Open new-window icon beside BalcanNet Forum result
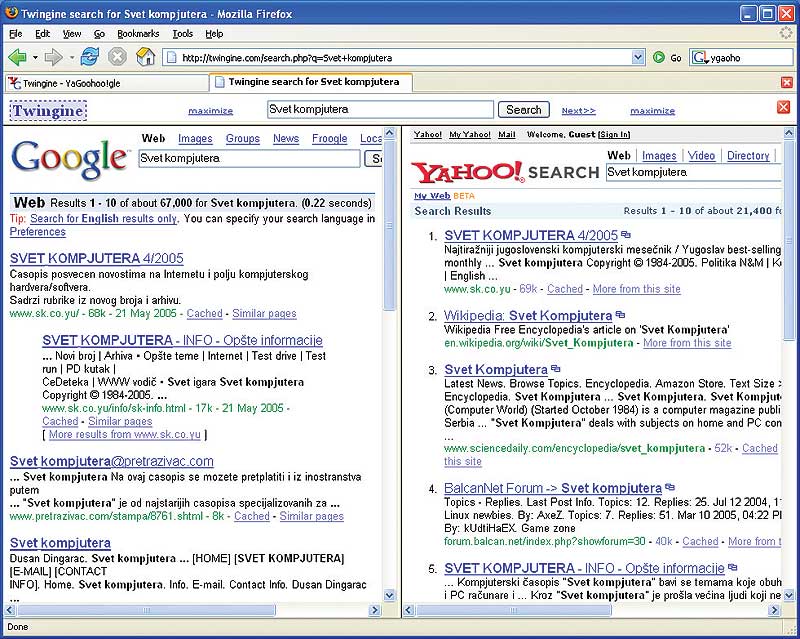This screenshot has width=800, height=639. pyautogui.click(x=670, y=487)
